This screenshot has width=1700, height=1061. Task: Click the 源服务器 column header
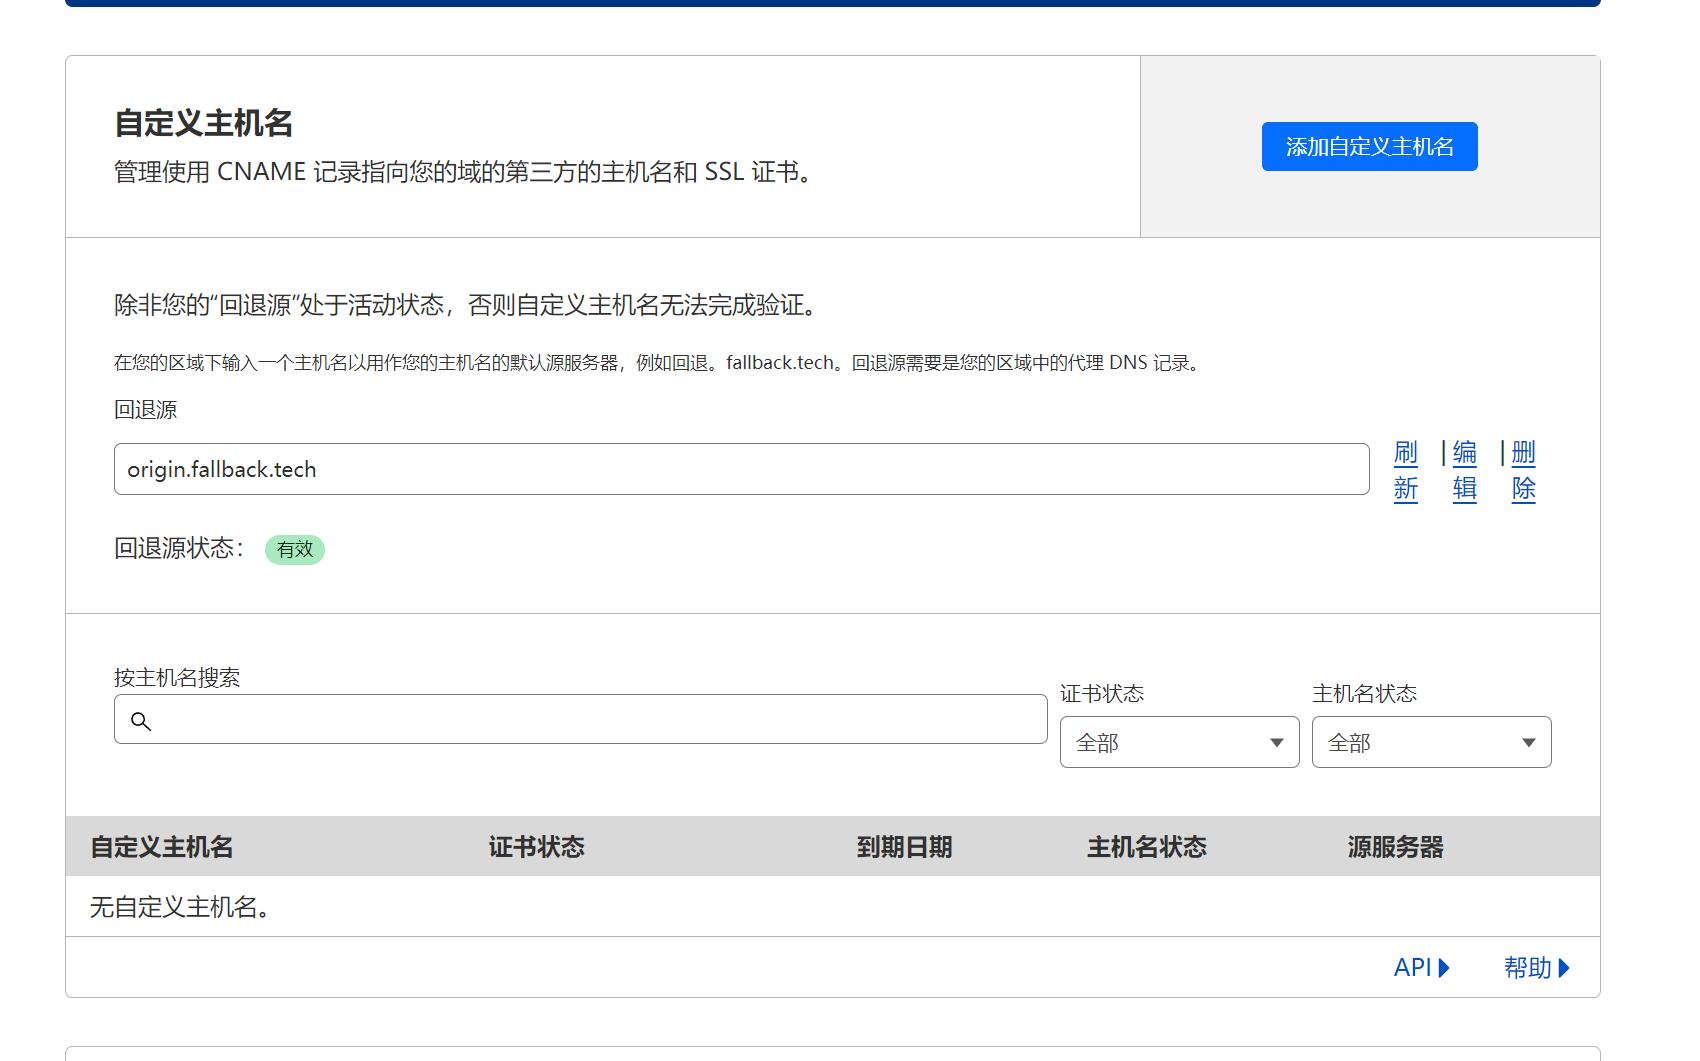tap(1395, 846)
